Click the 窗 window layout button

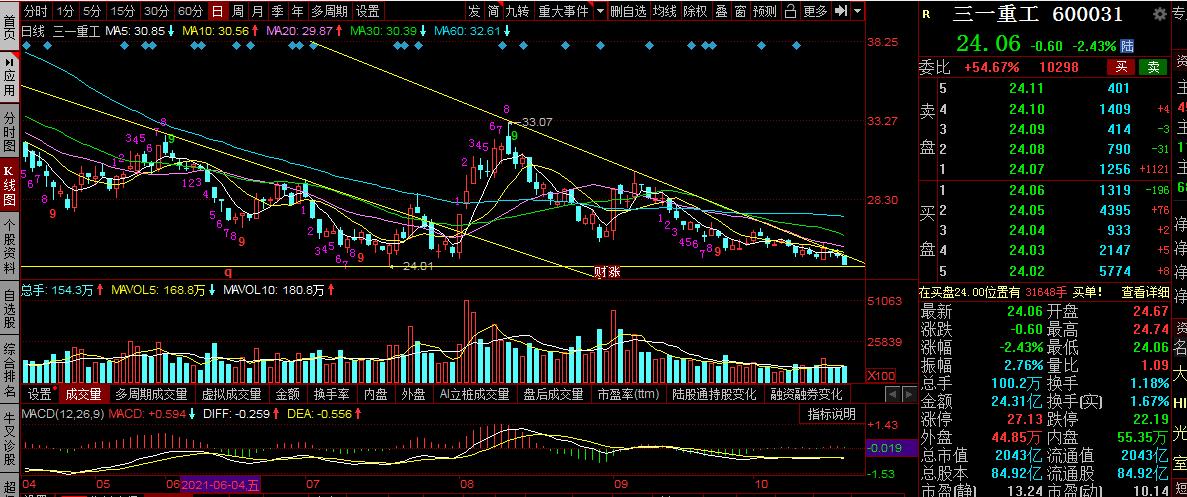740,11
